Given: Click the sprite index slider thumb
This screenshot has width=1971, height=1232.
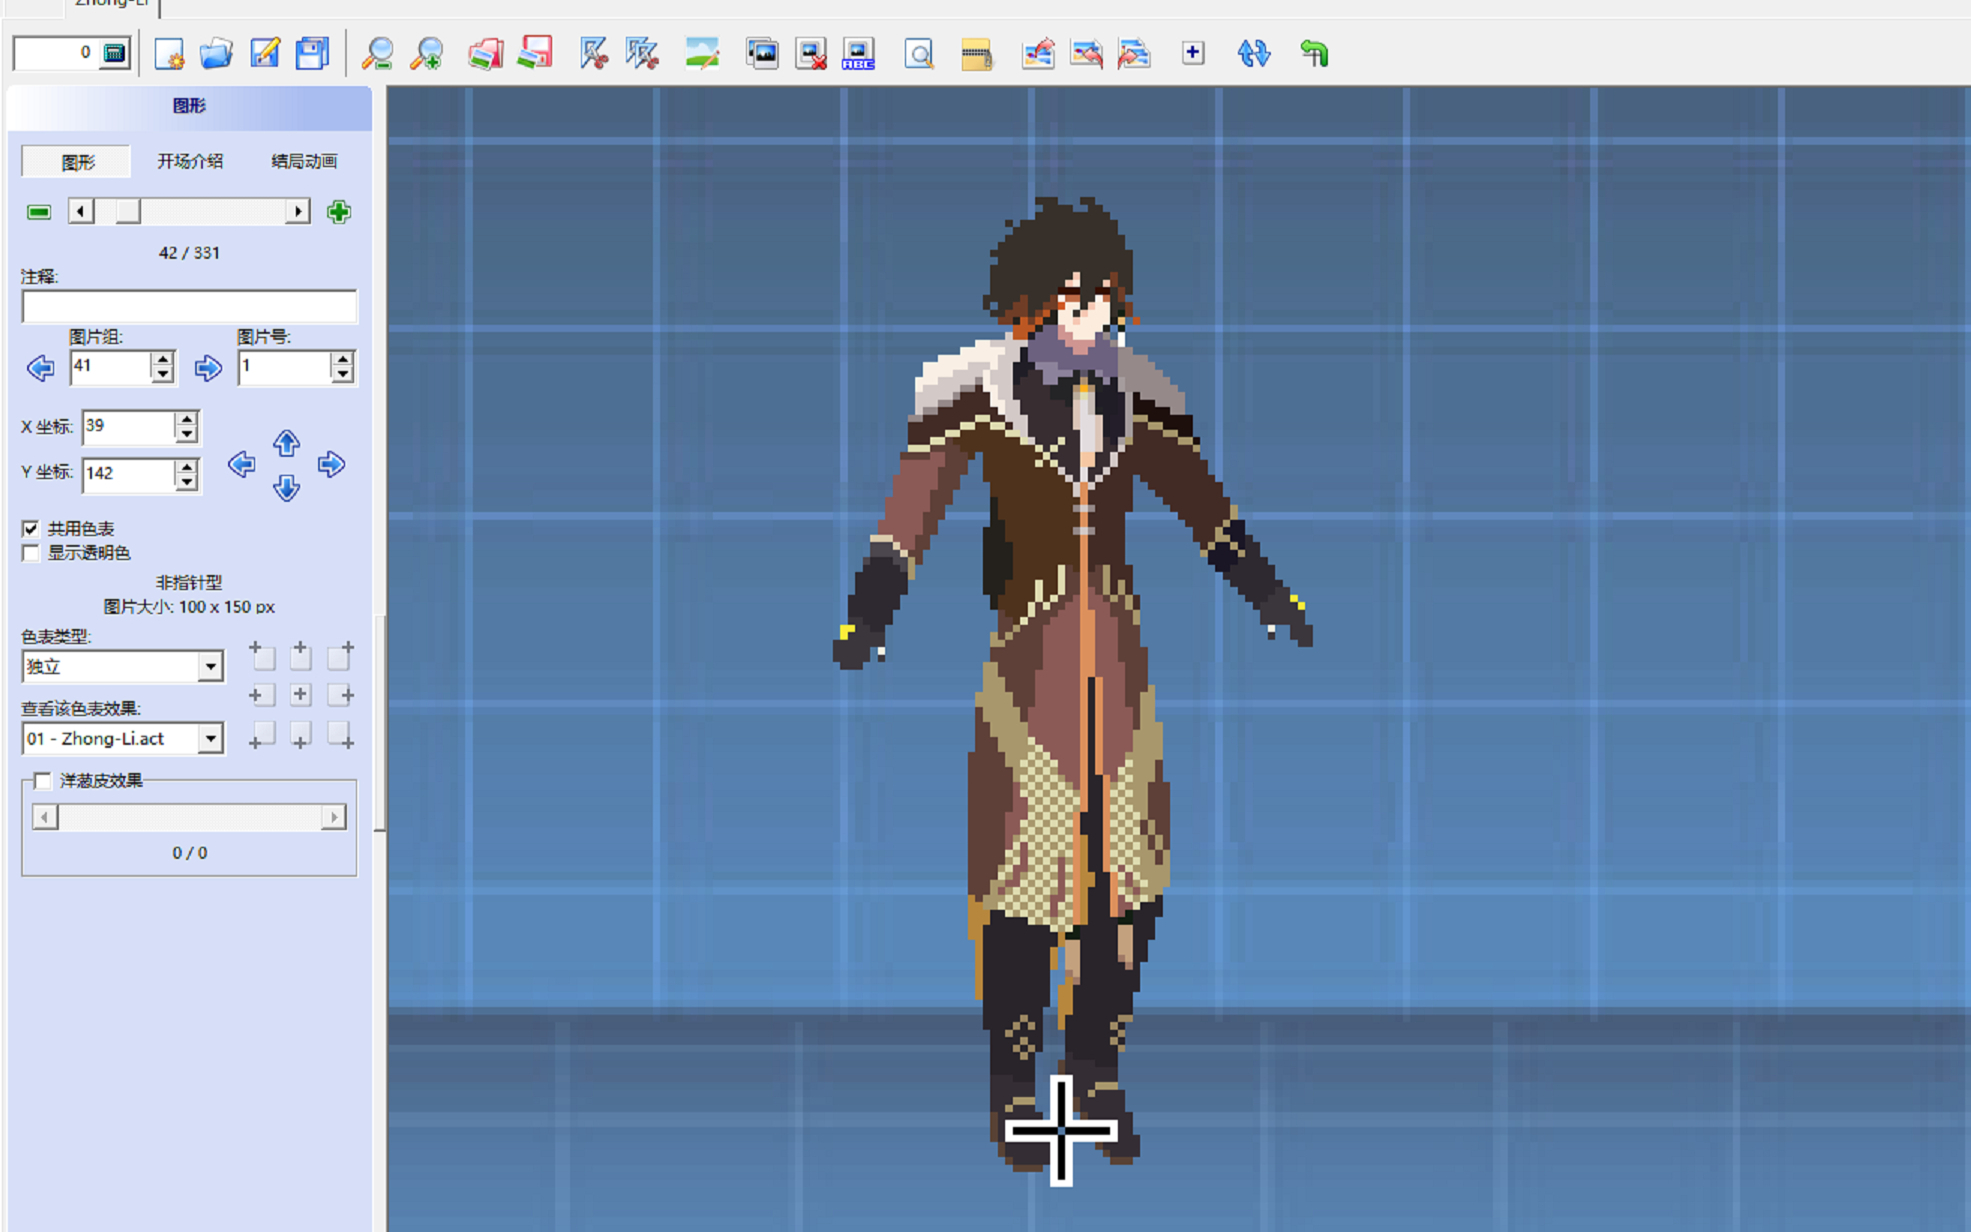Looking at the screenshot, I should [x=127, y=212].
